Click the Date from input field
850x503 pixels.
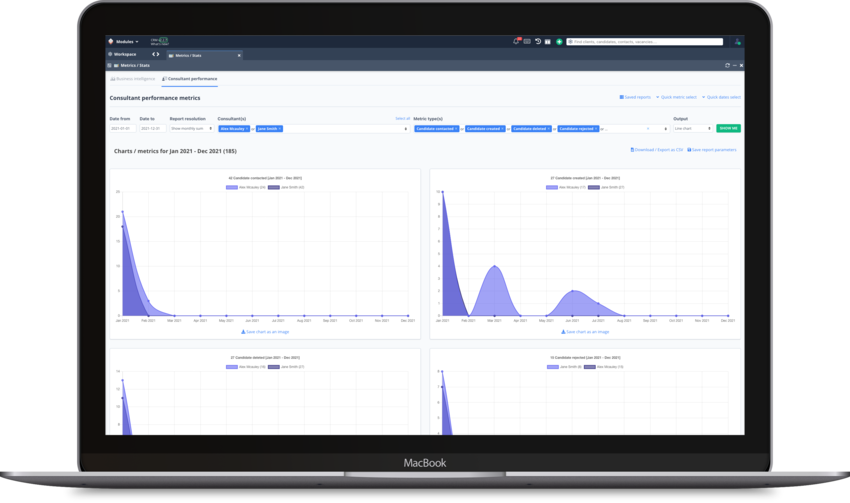tap(123, 128)
